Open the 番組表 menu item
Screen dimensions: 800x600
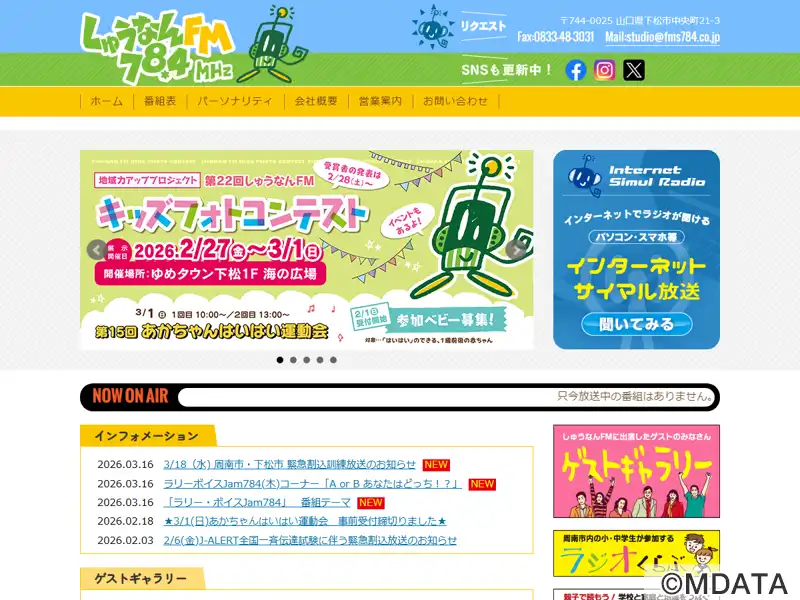click(x=160, y=101)
